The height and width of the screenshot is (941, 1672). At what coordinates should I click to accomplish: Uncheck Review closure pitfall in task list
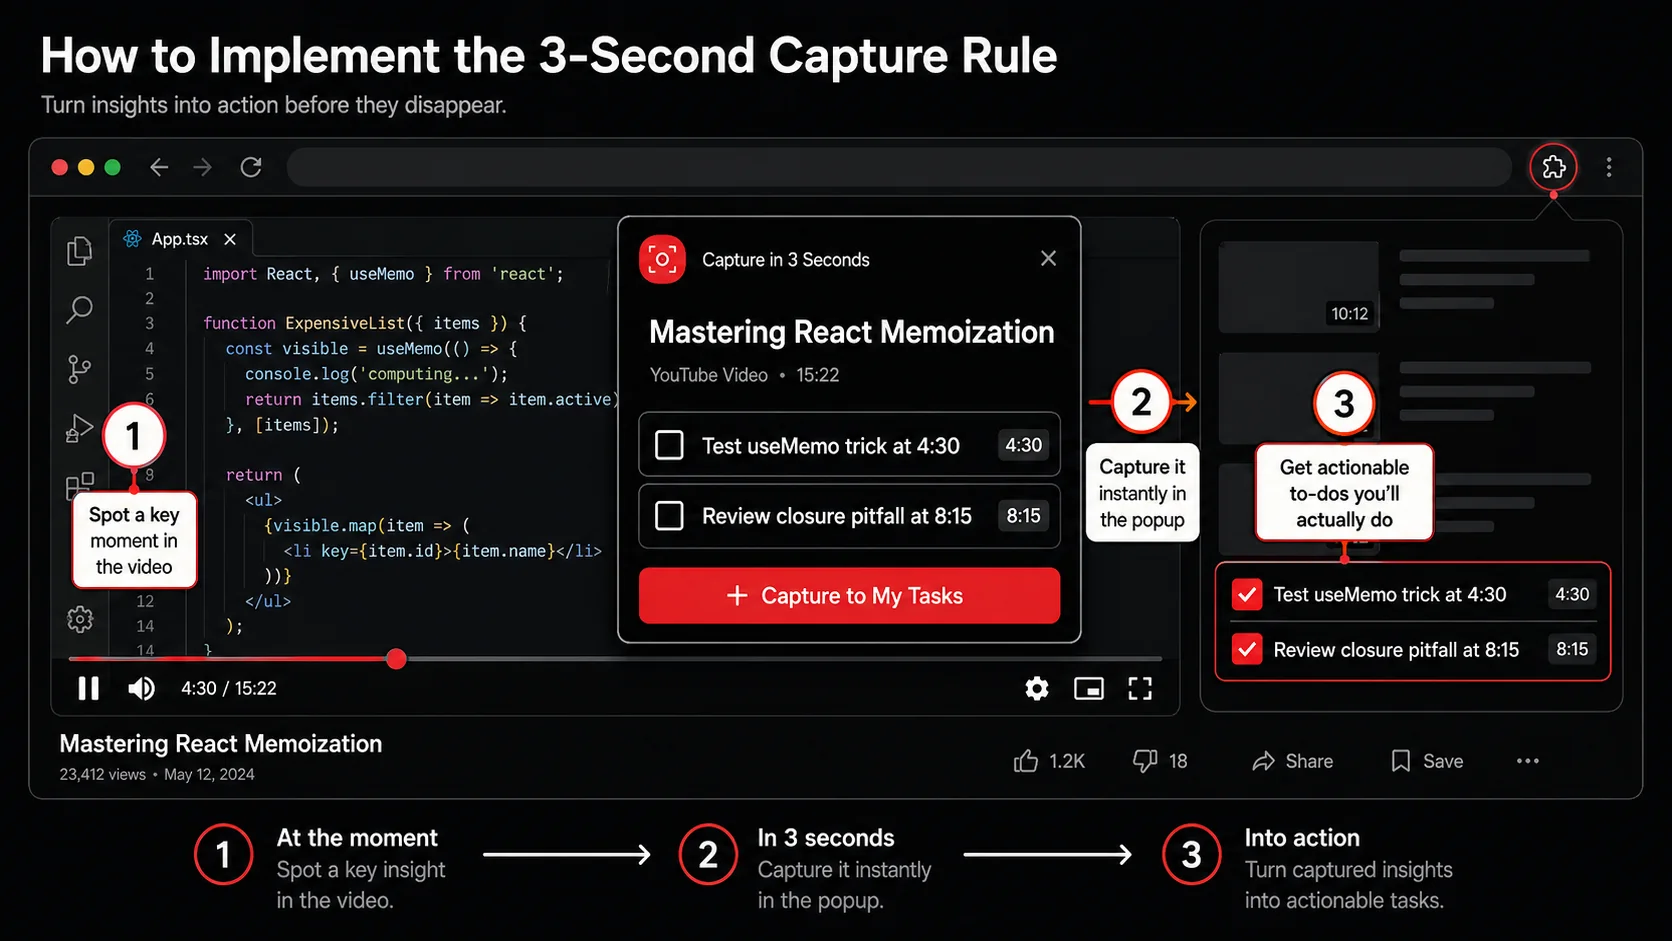coord(1247,650)
